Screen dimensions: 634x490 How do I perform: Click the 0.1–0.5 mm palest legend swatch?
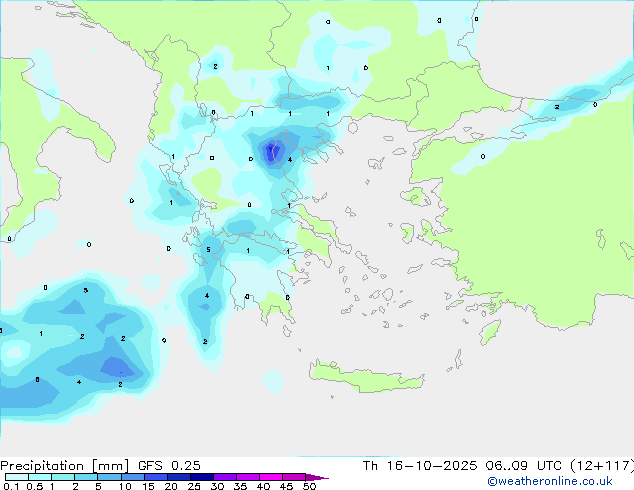point(17,477)
